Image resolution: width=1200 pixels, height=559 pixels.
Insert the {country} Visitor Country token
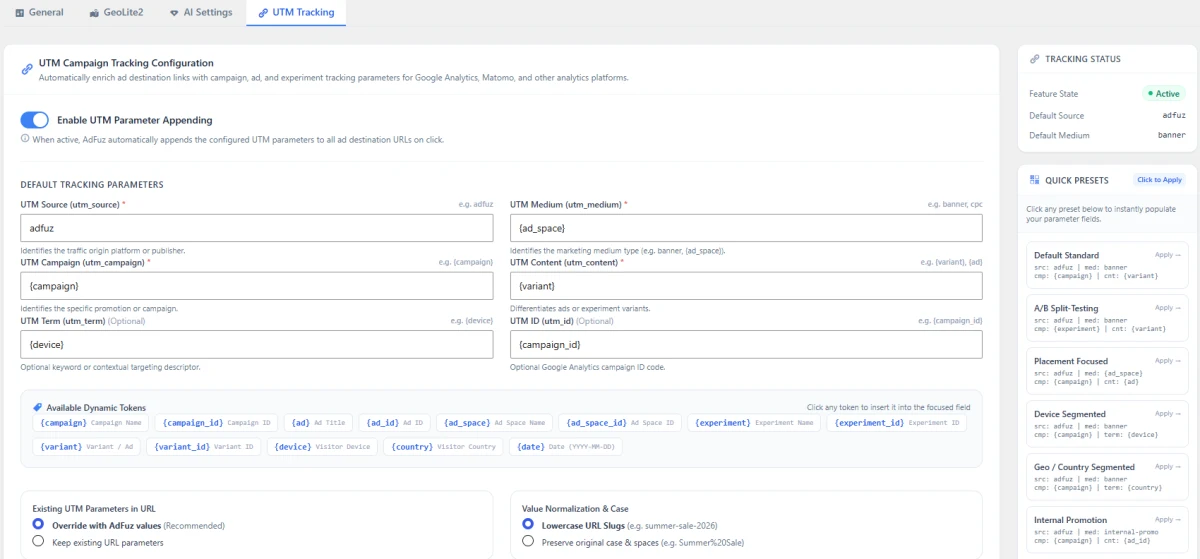444,447
